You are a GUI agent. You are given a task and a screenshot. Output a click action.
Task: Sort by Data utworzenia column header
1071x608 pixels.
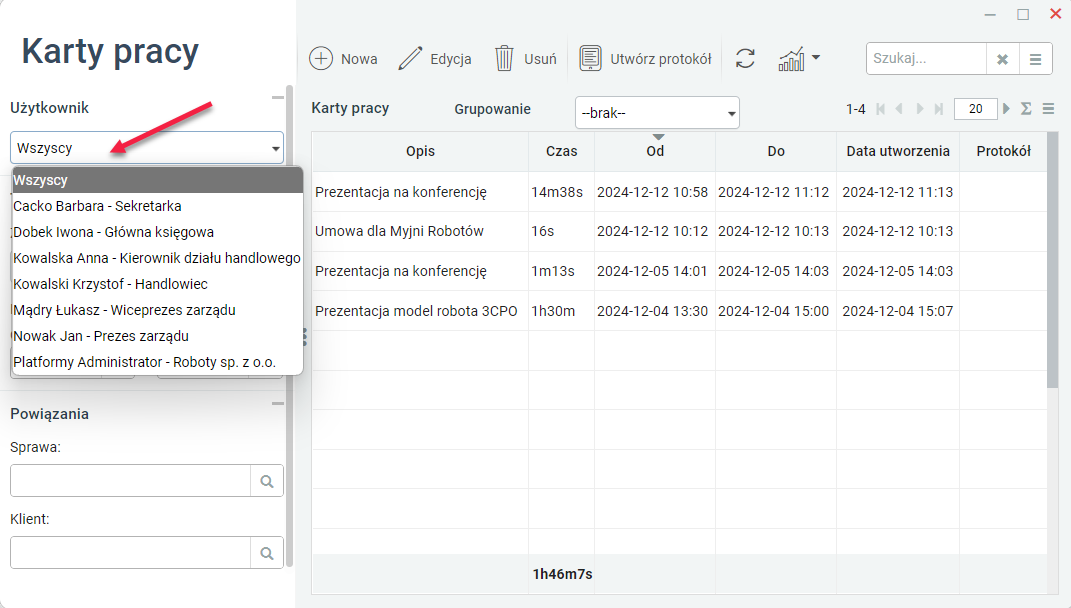[x=898, y=152]
